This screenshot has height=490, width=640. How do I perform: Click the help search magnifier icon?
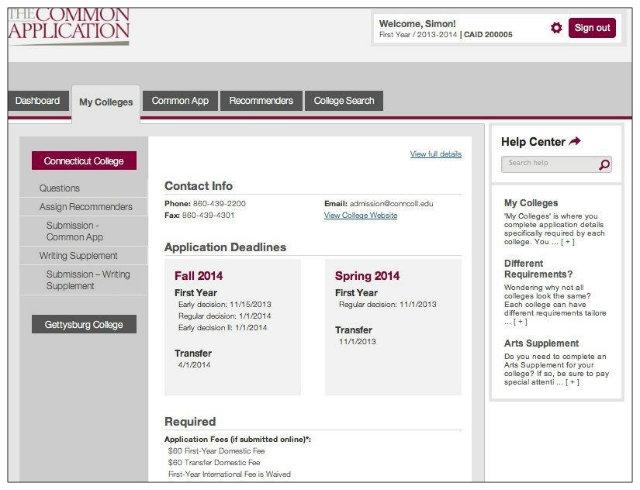point(604,165)
